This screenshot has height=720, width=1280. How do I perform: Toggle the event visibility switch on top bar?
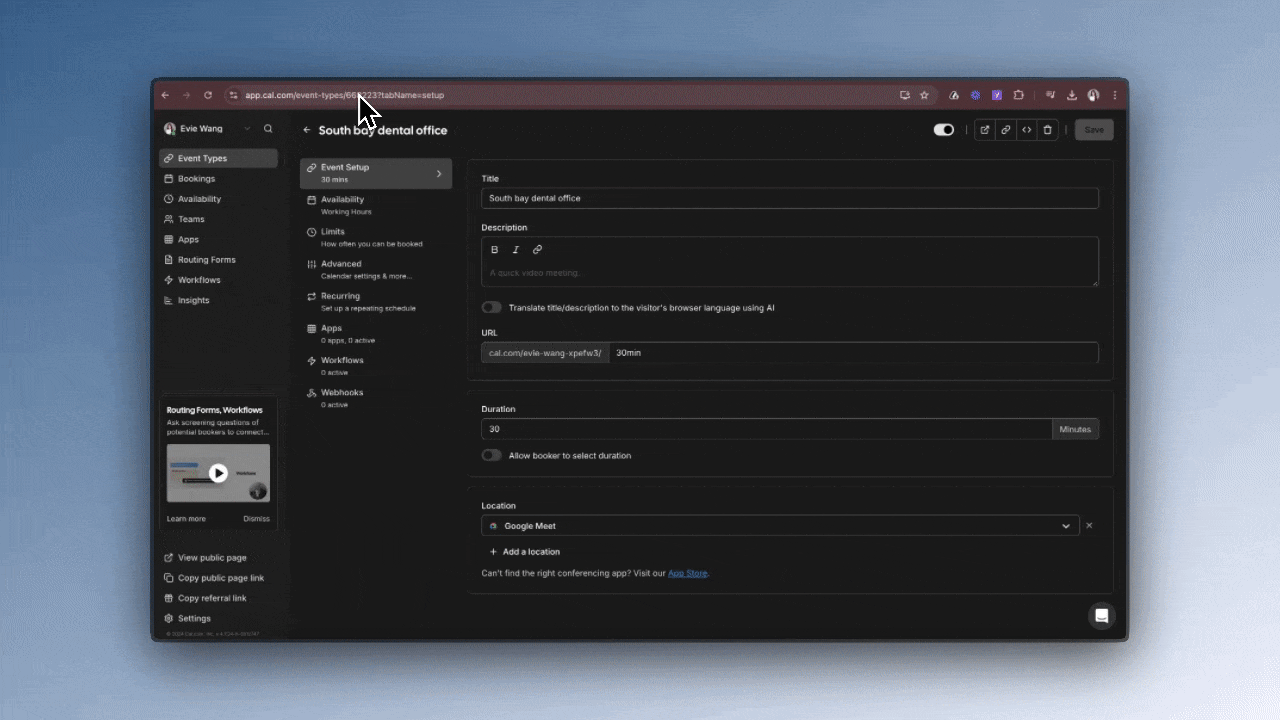pos(943,129)
